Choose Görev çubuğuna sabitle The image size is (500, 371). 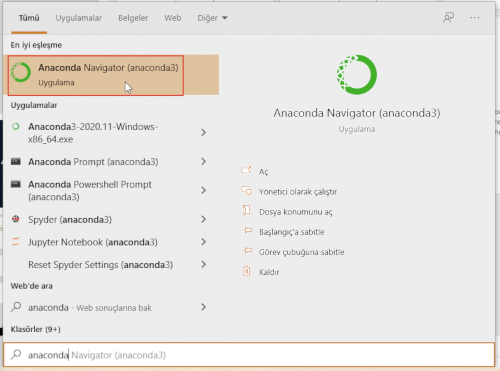click(302, 252)
